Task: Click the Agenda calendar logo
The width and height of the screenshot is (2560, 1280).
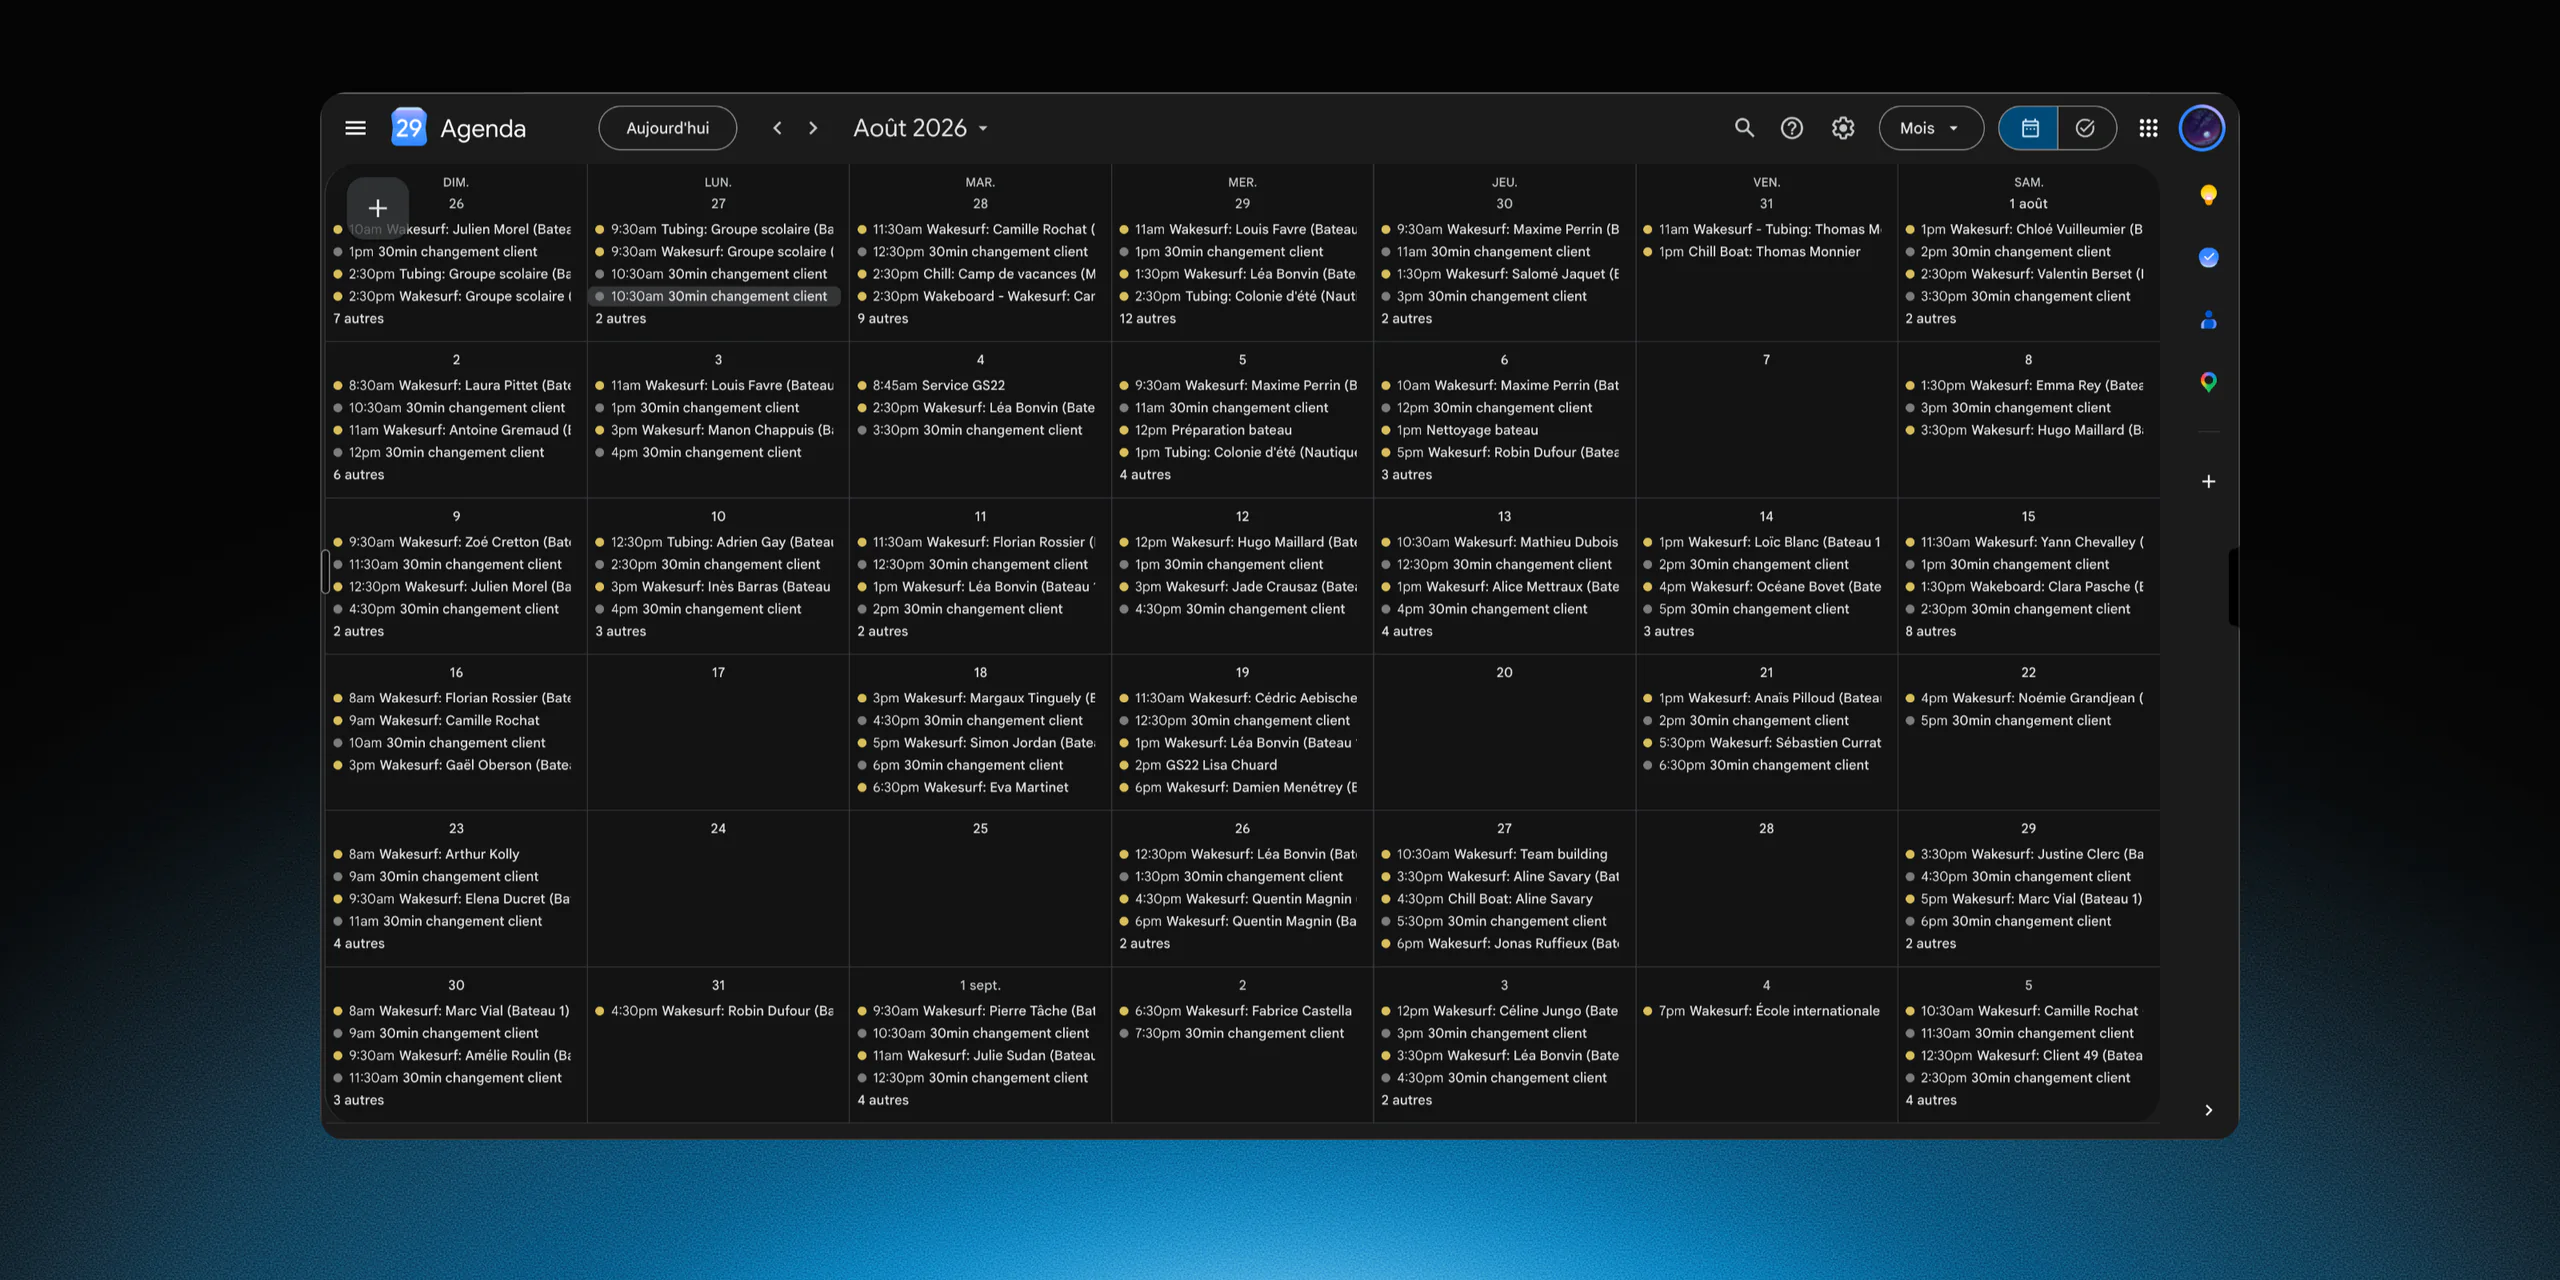Action: [x=408, y=128]
